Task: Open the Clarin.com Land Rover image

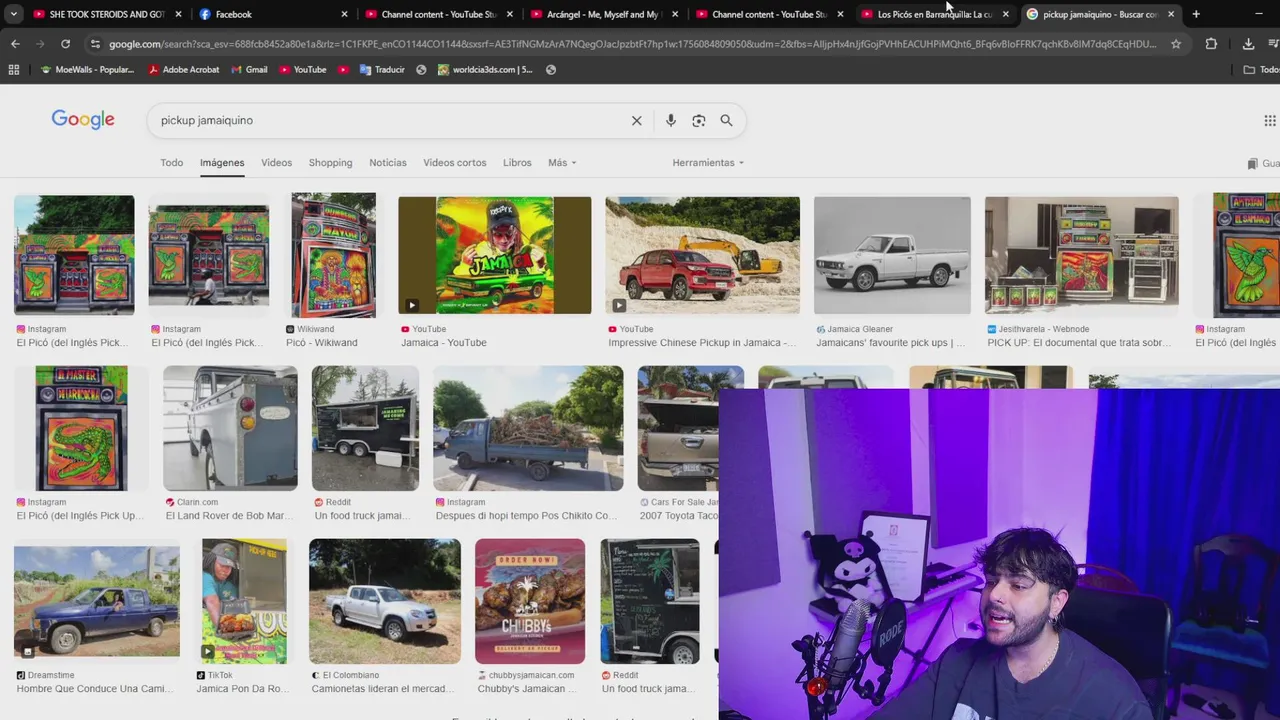Action: [x=230, y=428]
